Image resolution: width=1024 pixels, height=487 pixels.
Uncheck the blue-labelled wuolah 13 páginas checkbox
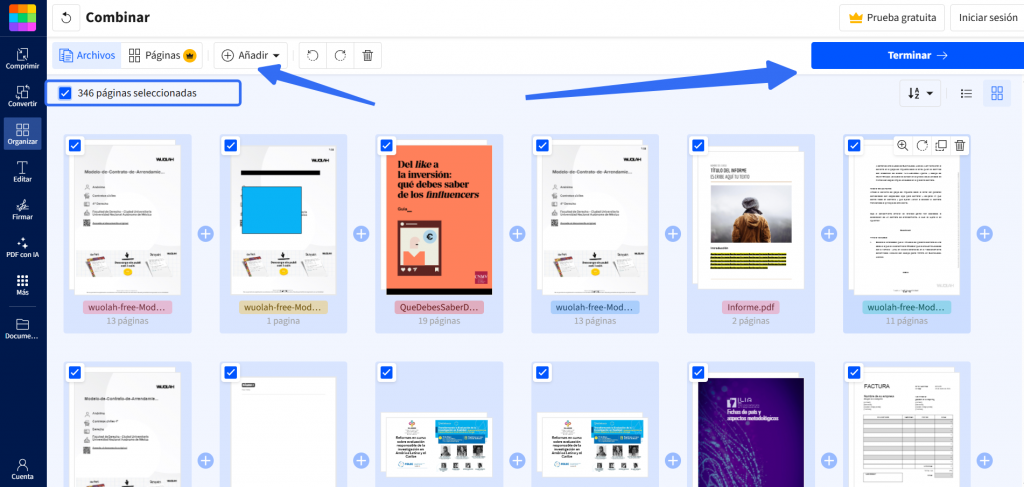[x=543, y=145]
